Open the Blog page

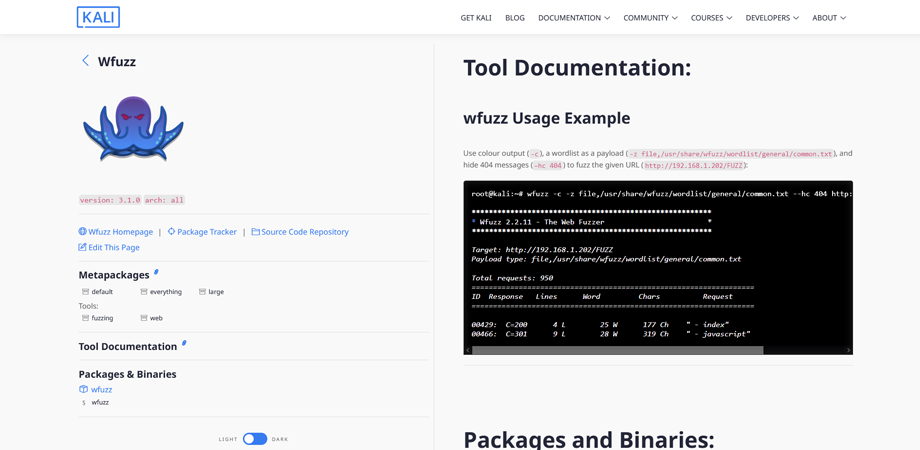(x=515, y=18)
